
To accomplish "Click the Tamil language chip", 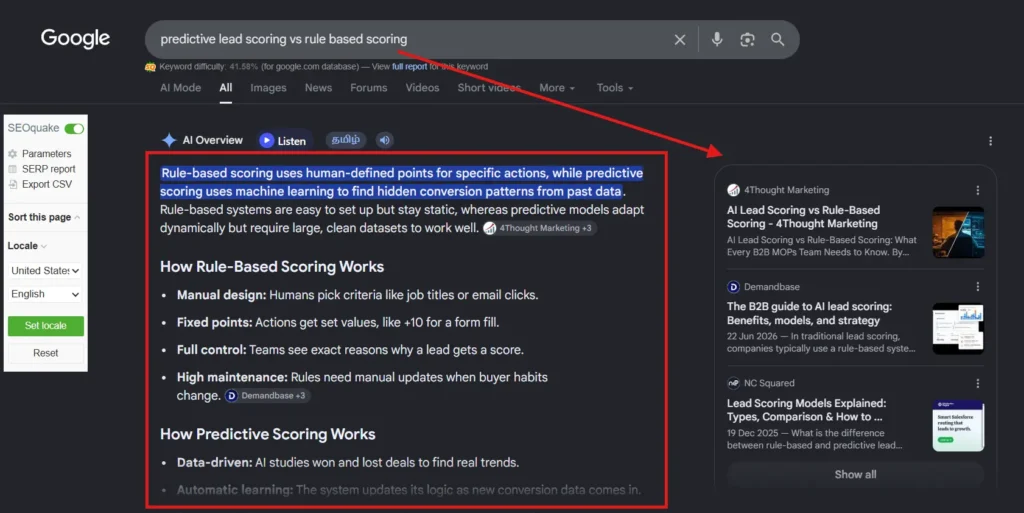I will 346,140.
